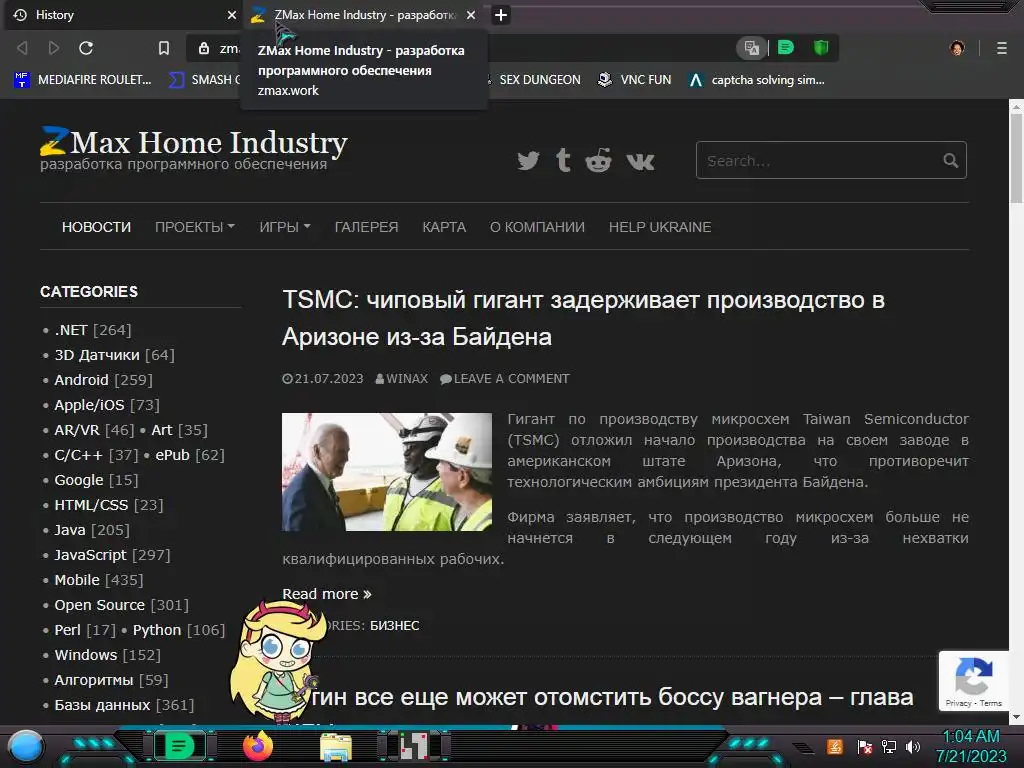Open the .NET category
Image resolution: width=1024 pixels, height=768 pixels.
[71, 330]
